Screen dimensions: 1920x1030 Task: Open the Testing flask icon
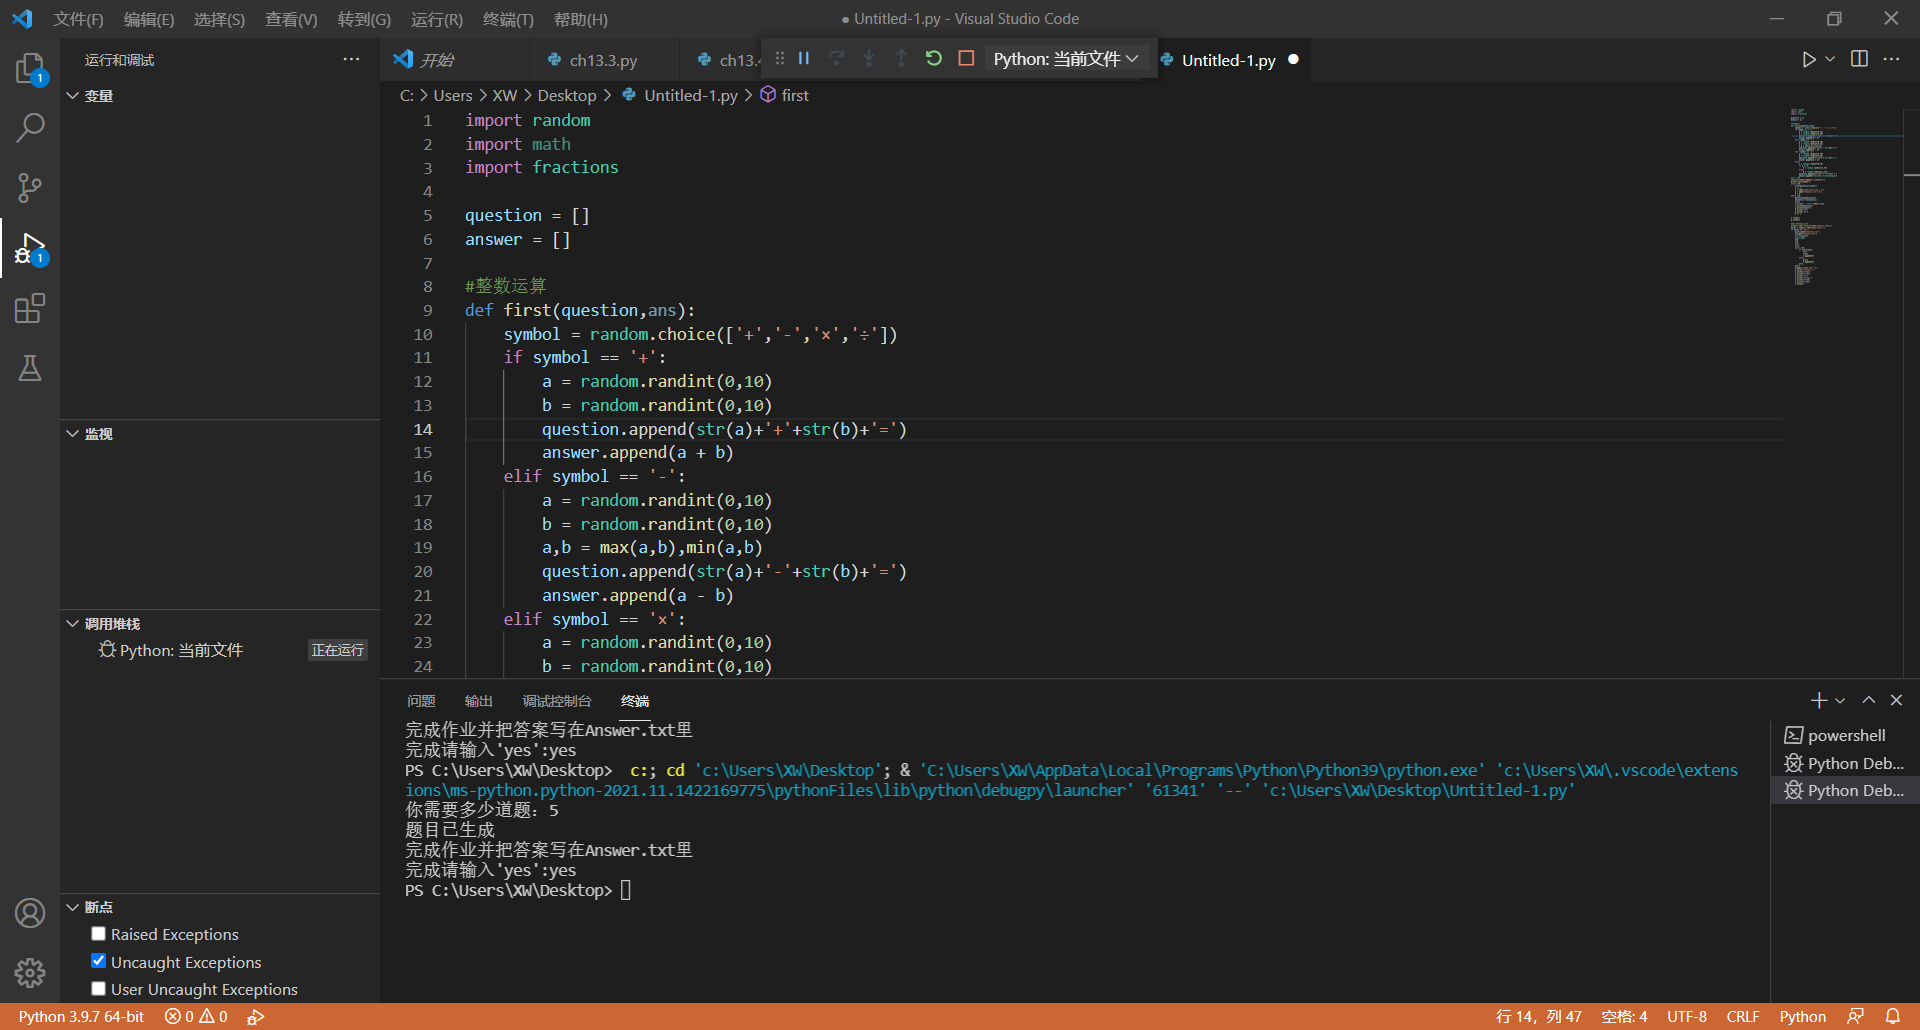(x=30, y=368)
